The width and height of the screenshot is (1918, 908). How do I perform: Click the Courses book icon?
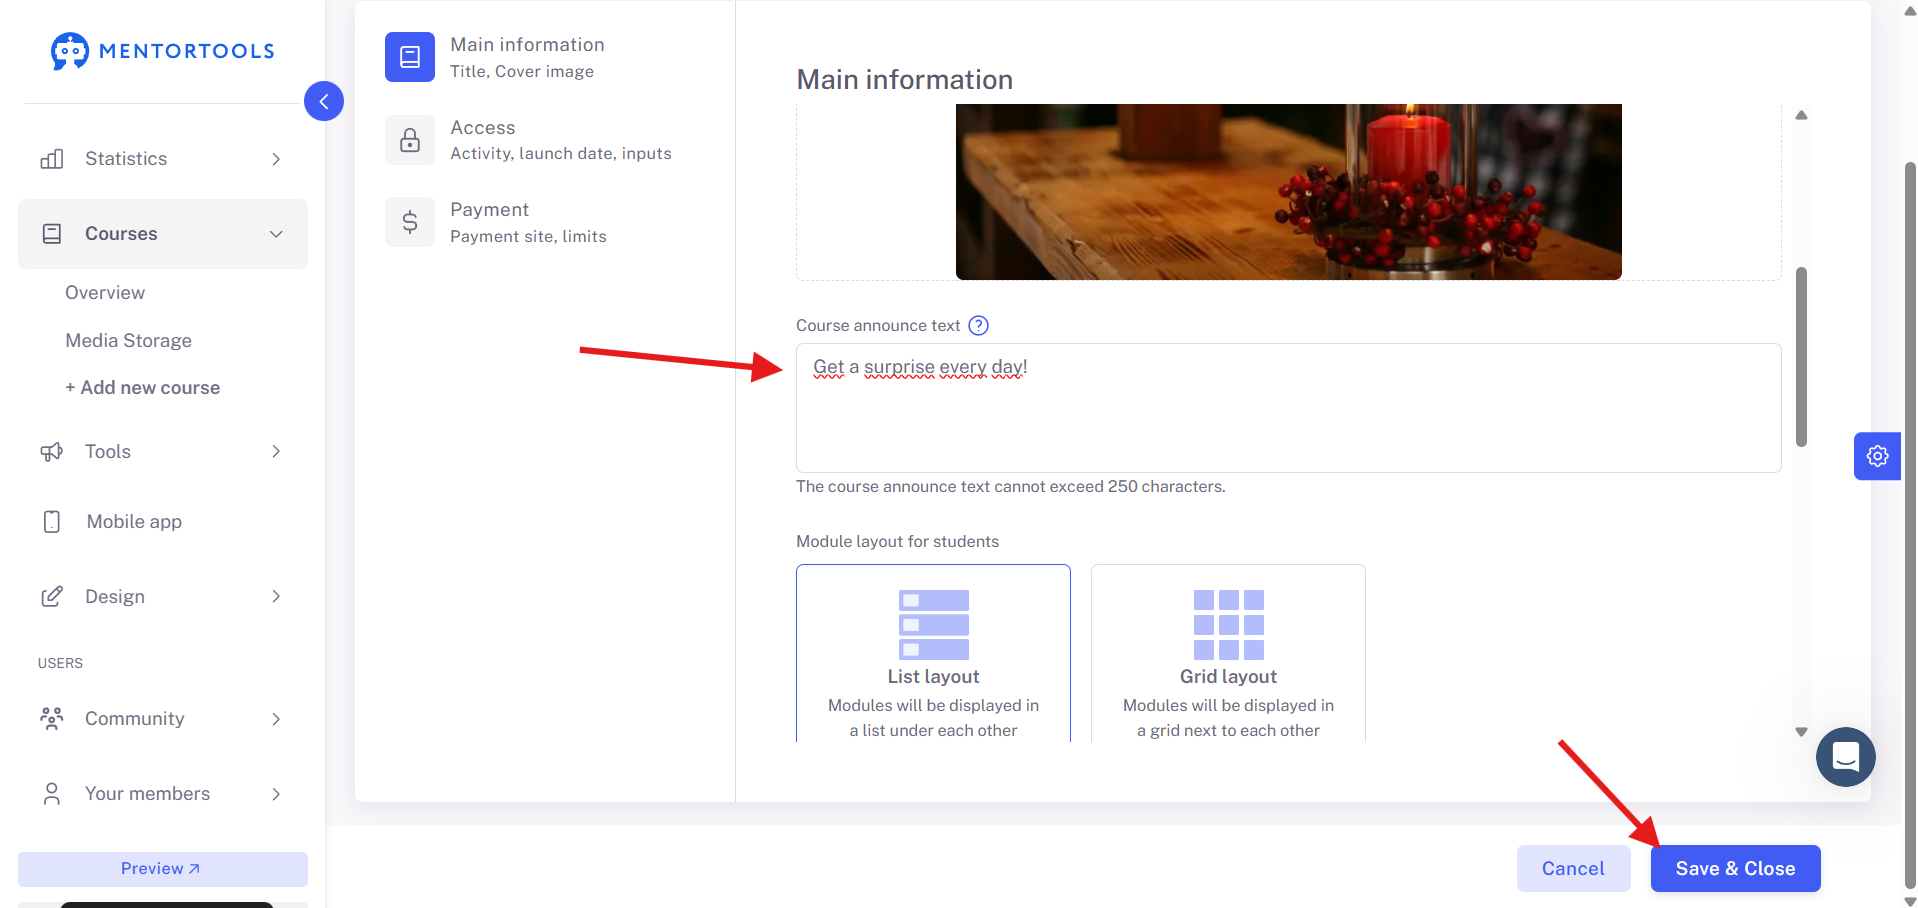pyautogui.click(x=52, y=234)
